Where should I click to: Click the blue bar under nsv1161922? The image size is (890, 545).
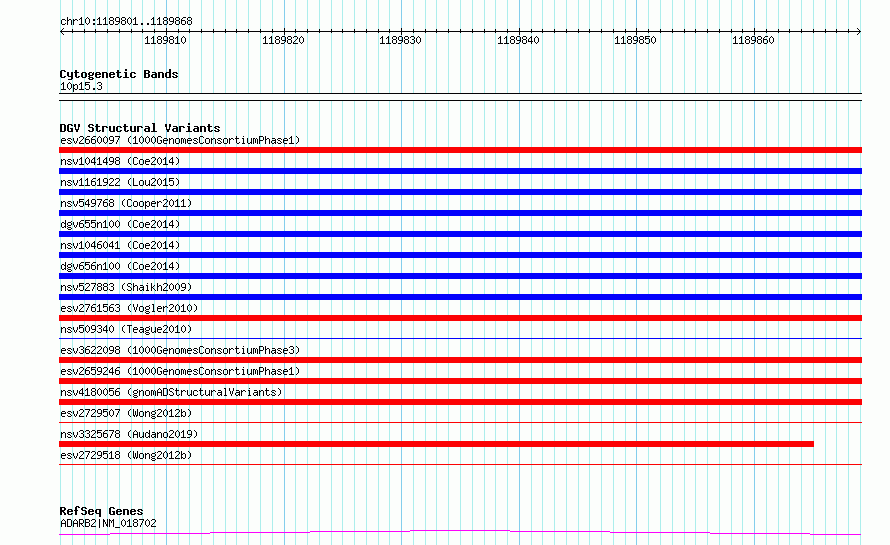tap(460, 192)
